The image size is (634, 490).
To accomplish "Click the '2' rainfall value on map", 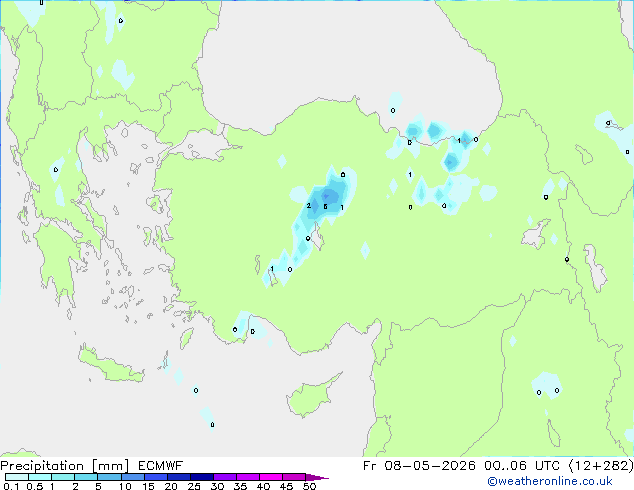I will click(309, 206).
